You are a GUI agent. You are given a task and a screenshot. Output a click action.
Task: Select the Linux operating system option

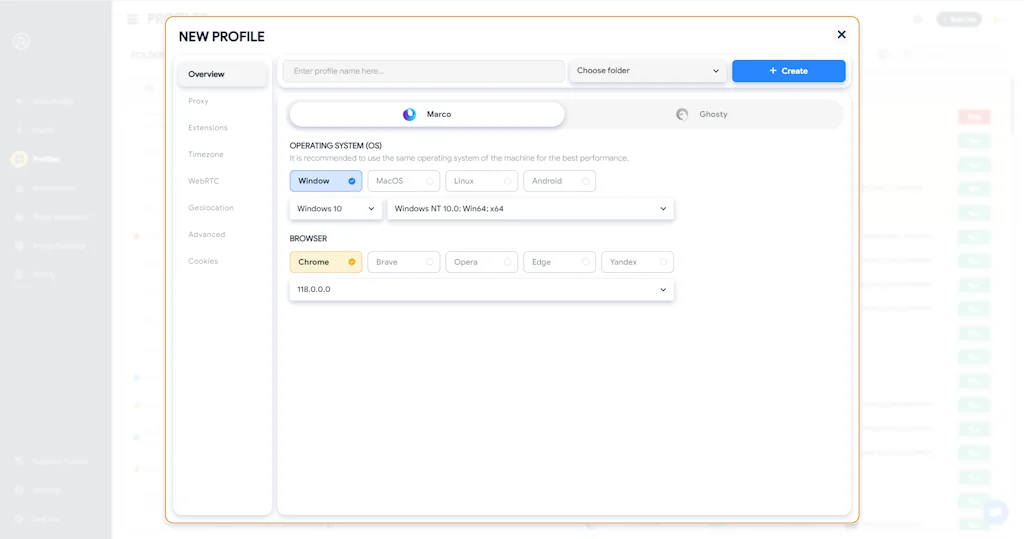[482, 181]
